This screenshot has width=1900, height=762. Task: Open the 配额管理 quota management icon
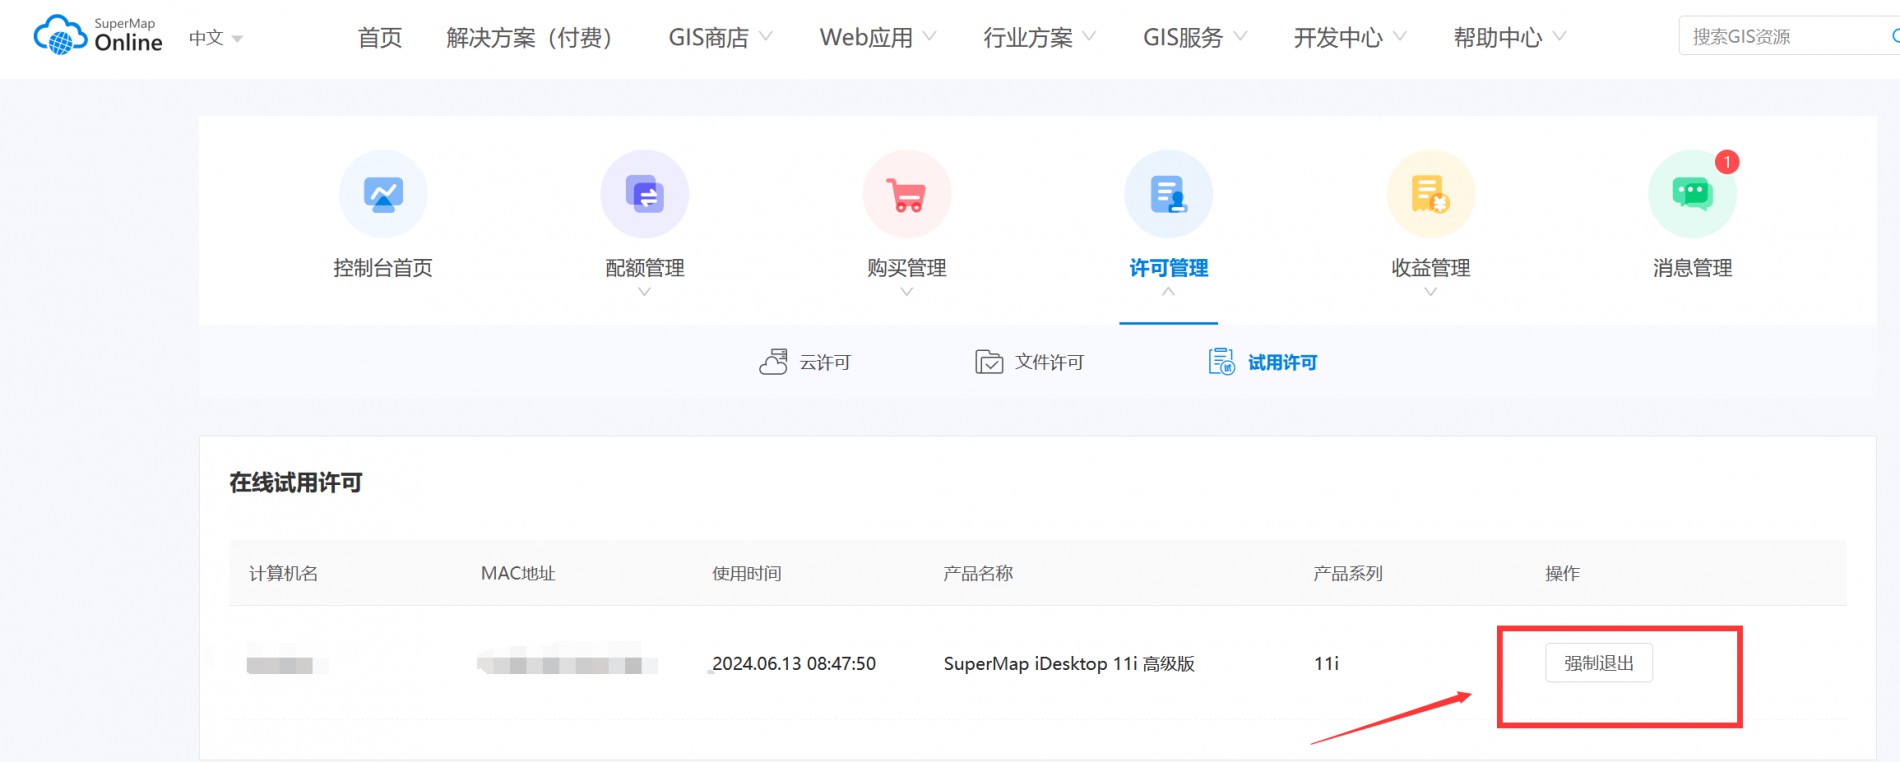point(645,194)
